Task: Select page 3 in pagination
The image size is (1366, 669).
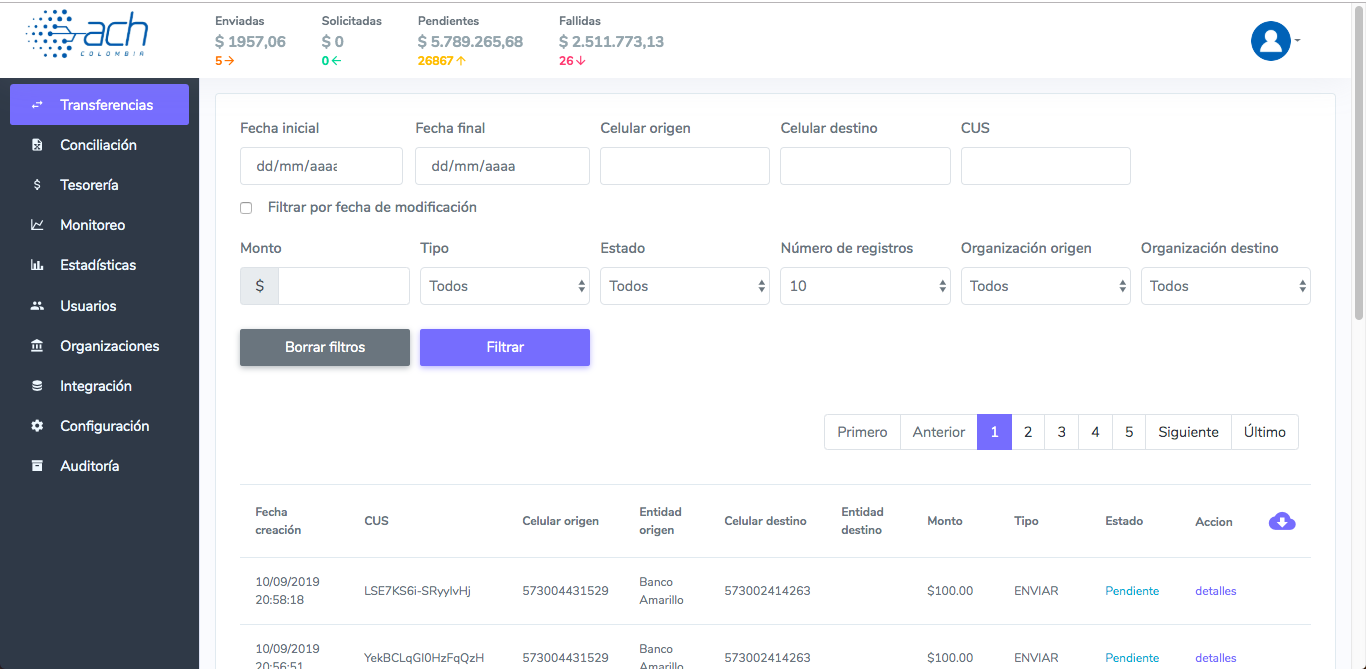Action: (x=1062, y=432)
